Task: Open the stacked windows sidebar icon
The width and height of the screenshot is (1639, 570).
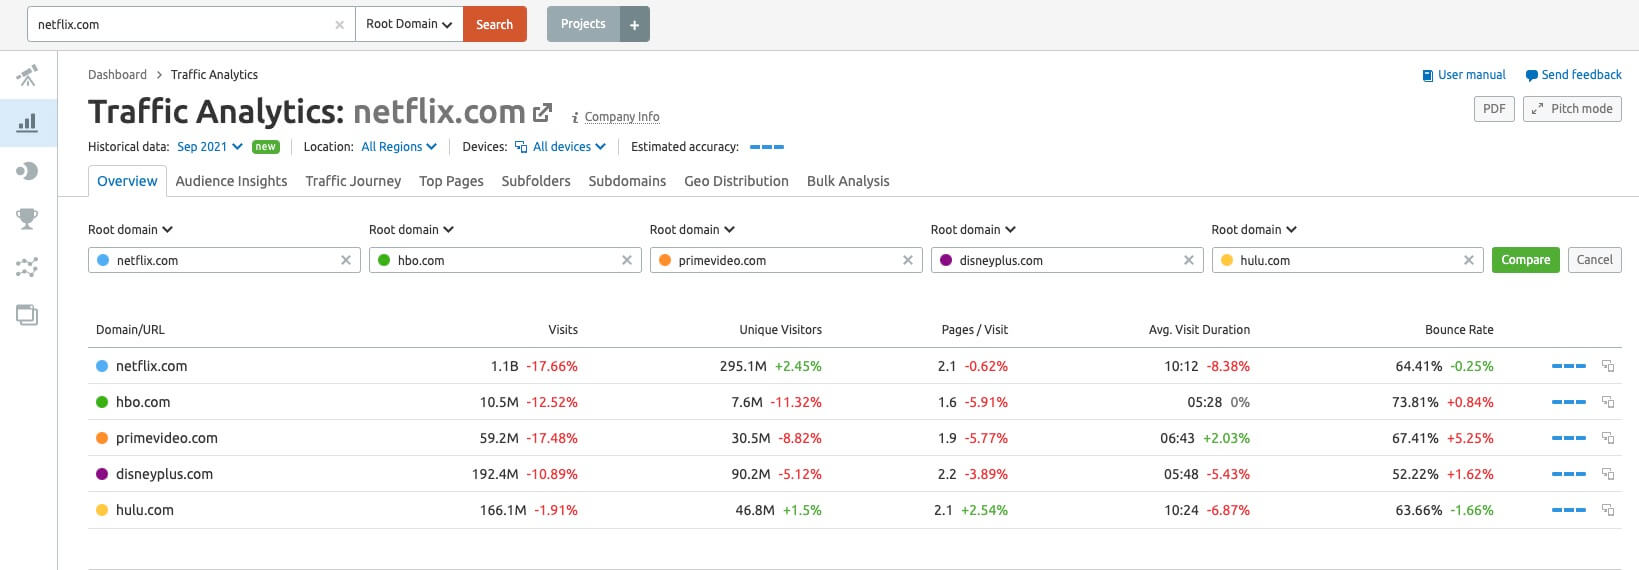Action: click(x=27, y=315)
